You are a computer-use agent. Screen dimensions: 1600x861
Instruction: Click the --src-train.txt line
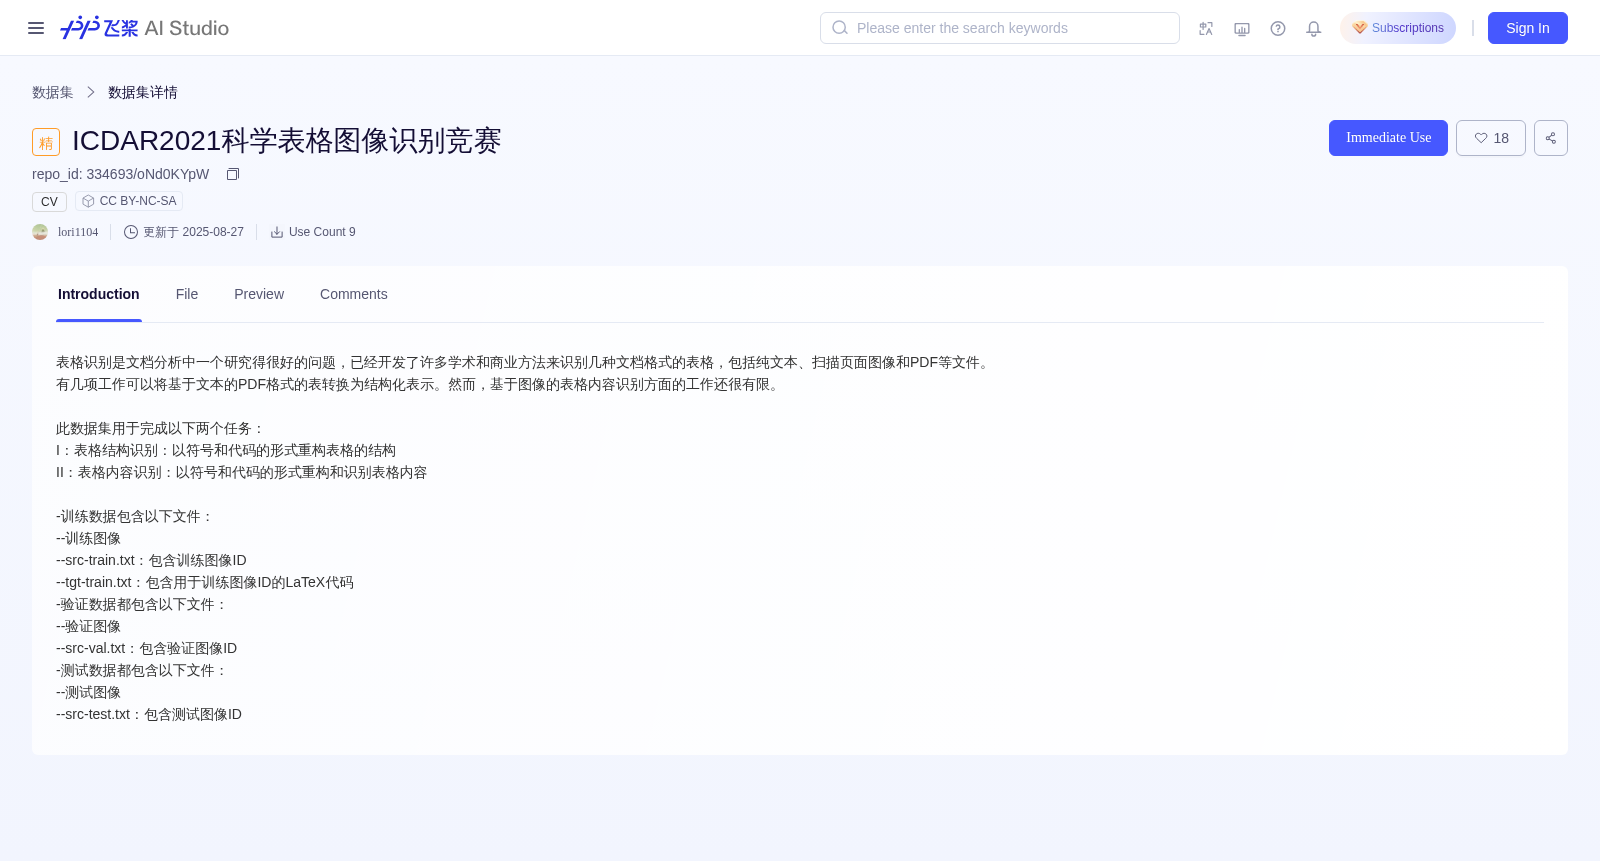(151, 560)
